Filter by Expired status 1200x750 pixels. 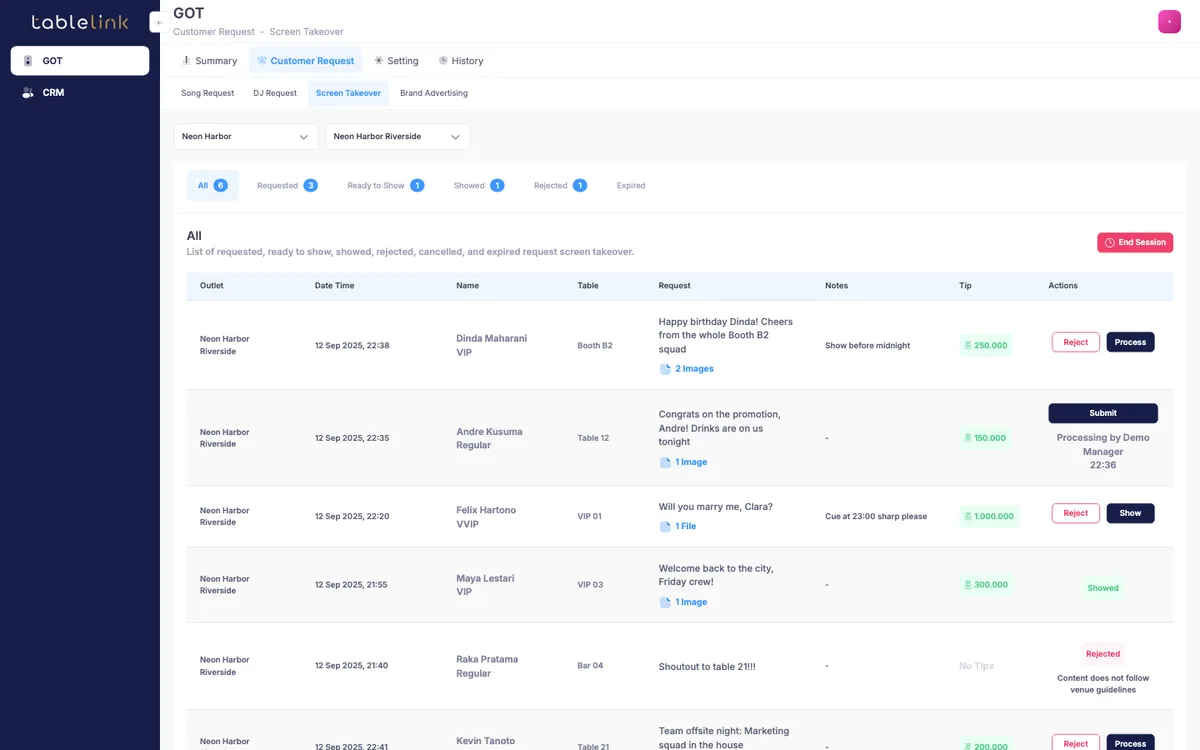(631, 186)
